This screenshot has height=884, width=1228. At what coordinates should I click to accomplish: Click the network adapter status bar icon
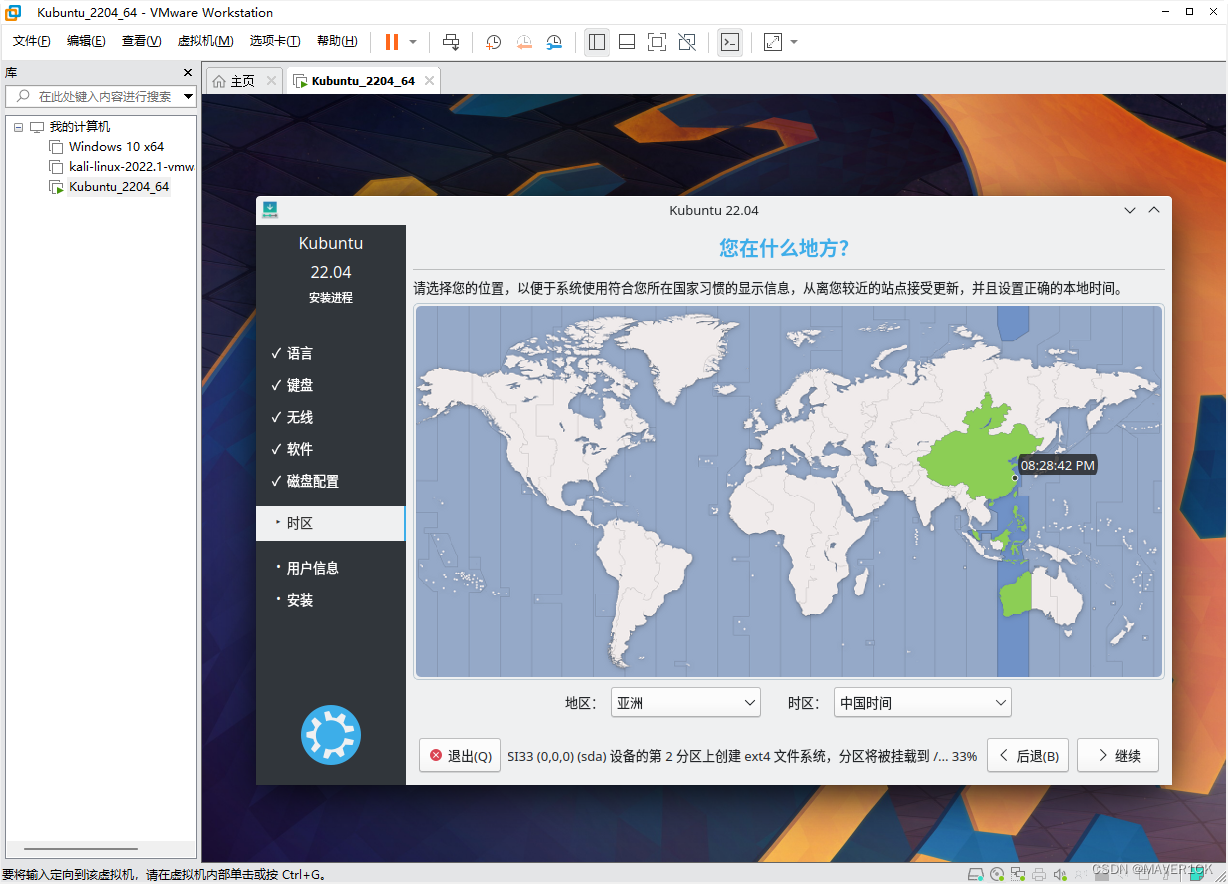pos(1017,873)
